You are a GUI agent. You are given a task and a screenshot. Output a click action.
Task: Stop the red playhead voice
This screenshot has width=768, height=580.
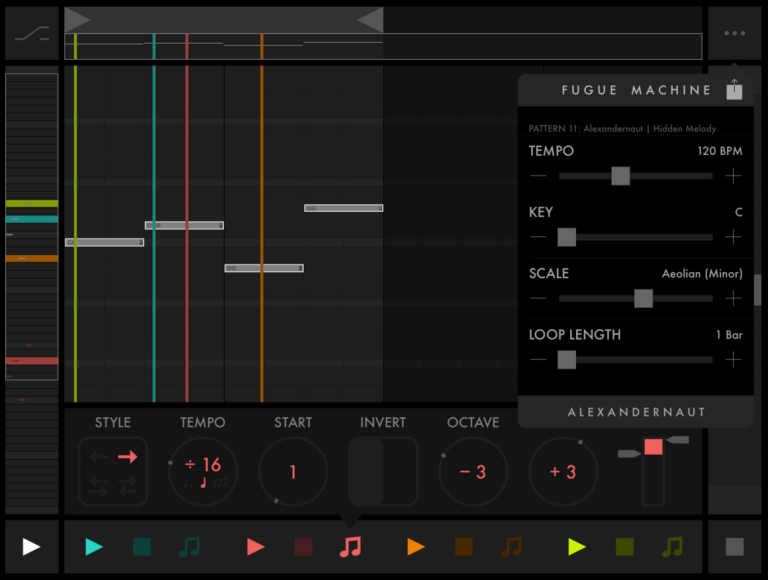303,547
